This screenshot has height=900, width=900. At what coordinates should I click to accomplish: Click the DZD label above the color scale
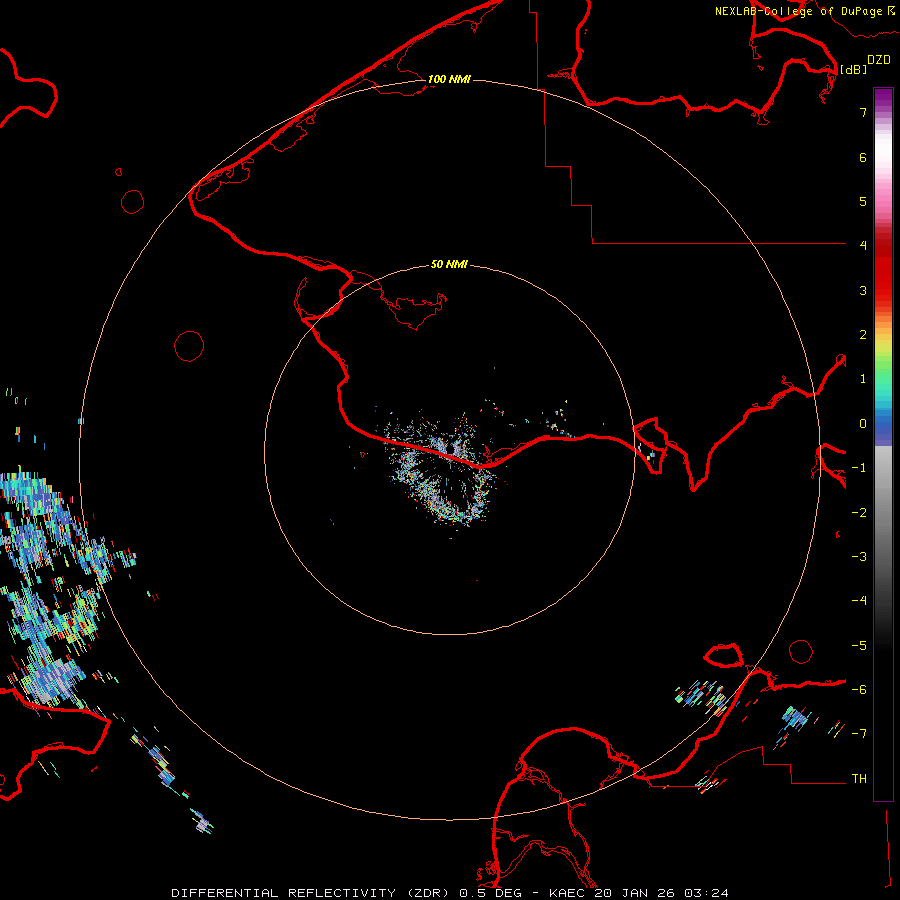click(879, 60)
